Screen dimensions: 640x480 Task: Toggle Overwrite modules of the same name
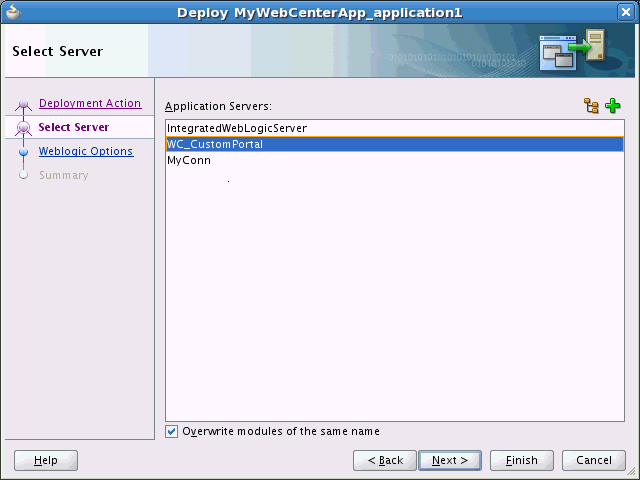(x=171, y=431)
